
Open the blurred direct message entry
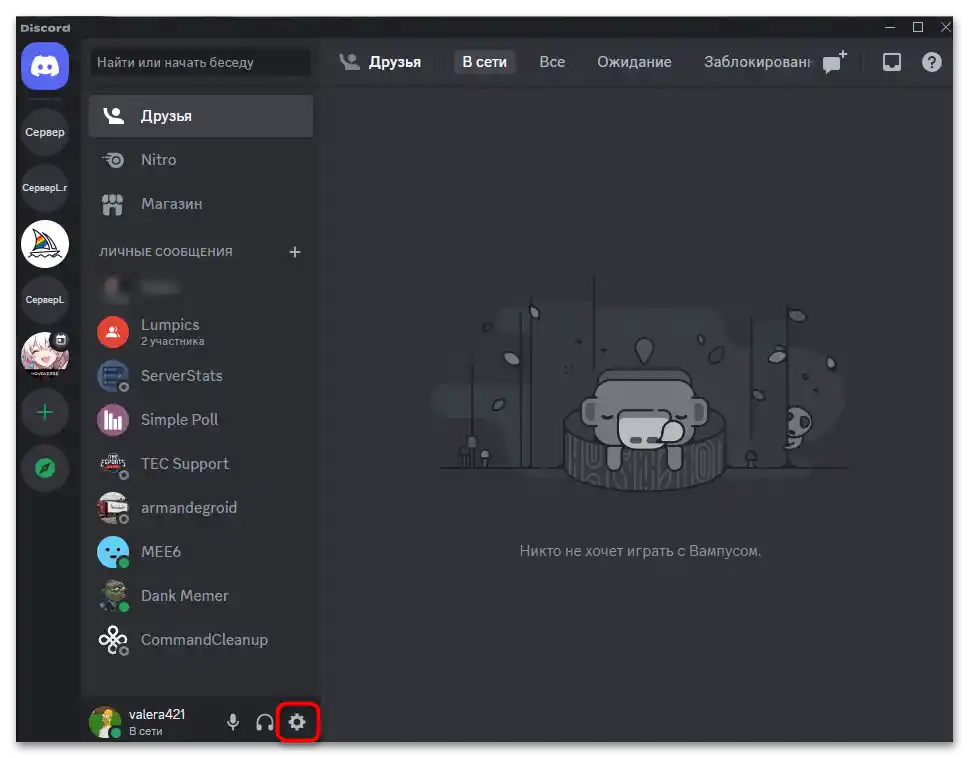pyautogui.click(x=201, y=288)
